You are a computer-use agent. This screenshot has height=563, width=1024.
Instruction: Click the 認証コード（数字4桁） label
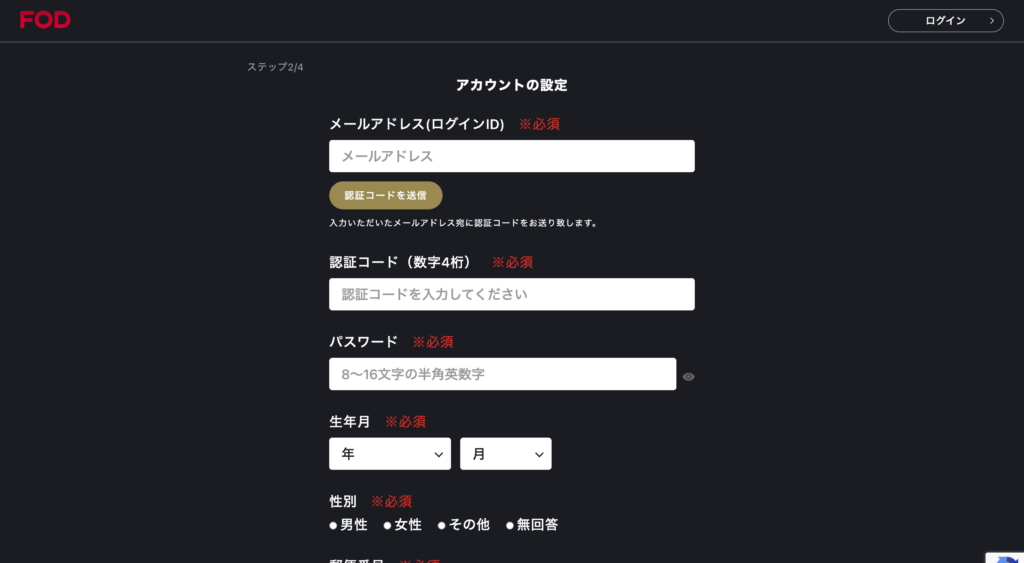click(x=400, y=262)
